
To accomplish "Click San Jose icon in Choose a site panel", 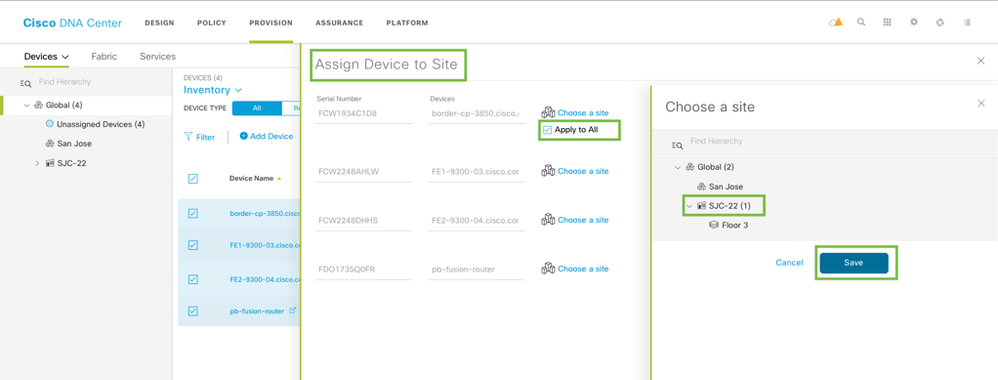I will [x=701, y=186].
